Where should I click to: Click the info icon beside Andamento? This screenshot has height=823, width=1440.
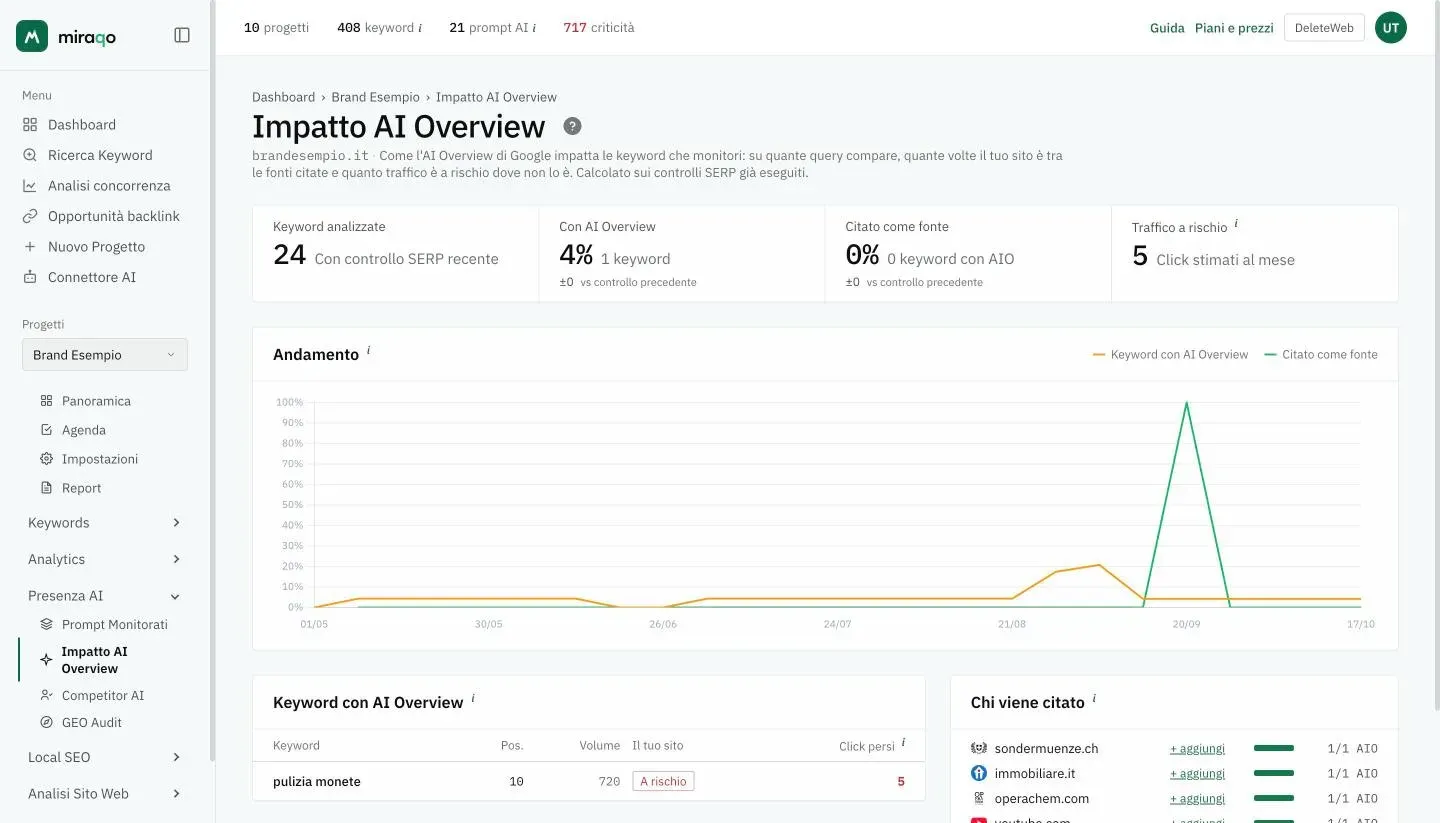[x=368, y=351]
